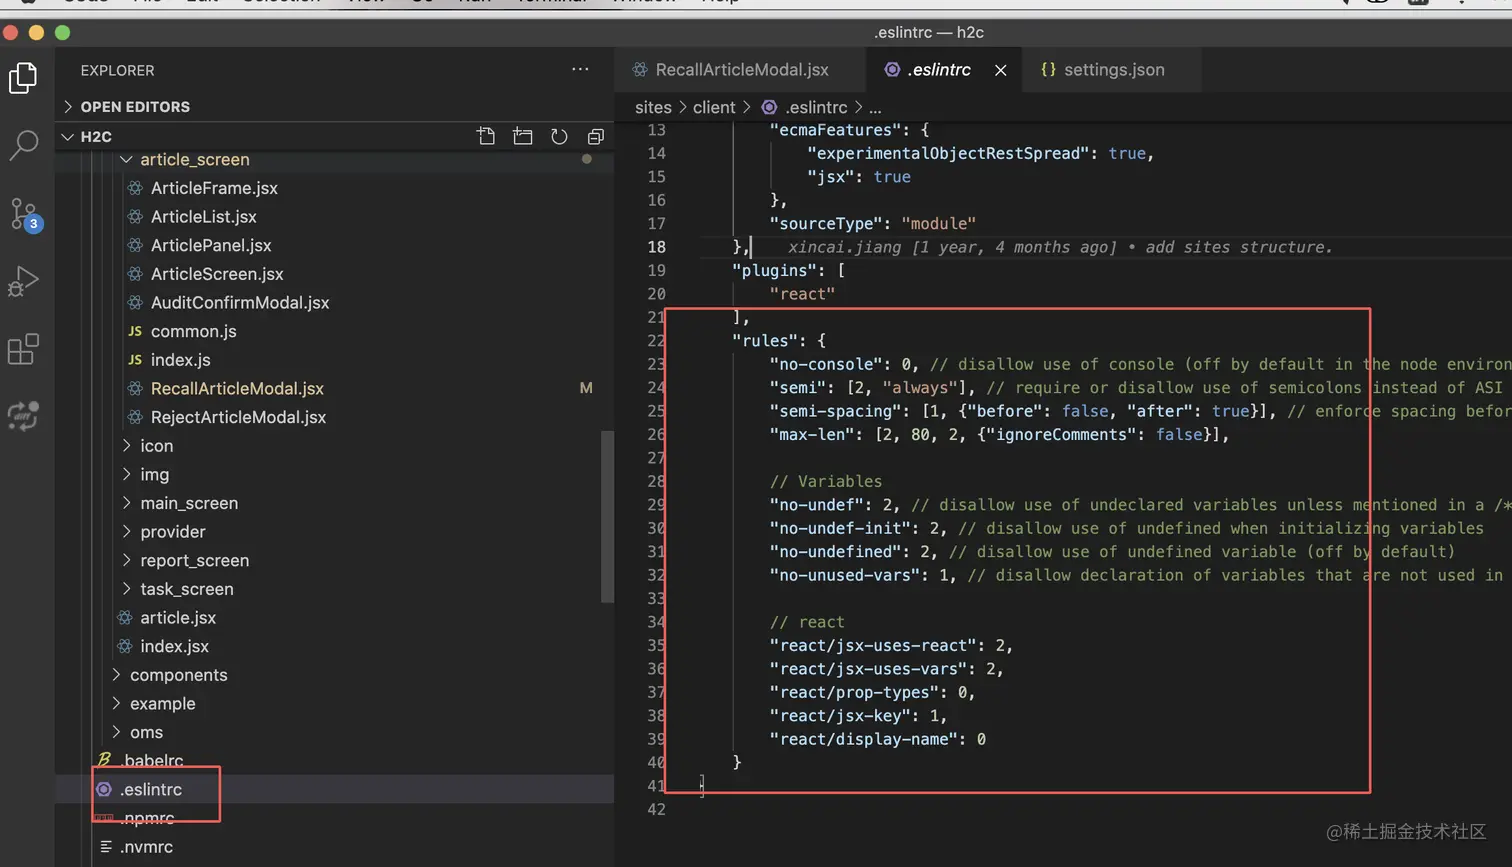Image resolution: width=1512 pixels, height=867 pixels.
Task: Collapse all folders in explorer
Action: point(595,137)
